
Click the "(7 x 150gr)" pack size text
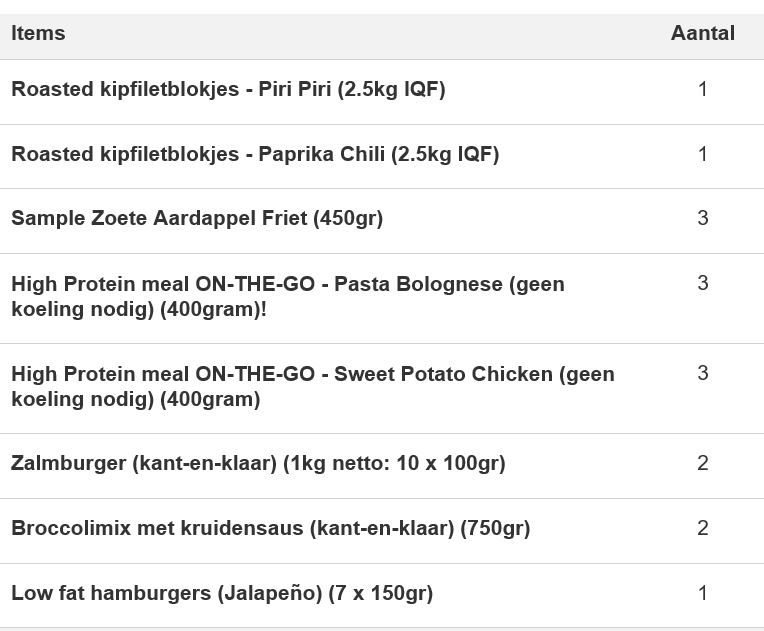click(381, 593)
